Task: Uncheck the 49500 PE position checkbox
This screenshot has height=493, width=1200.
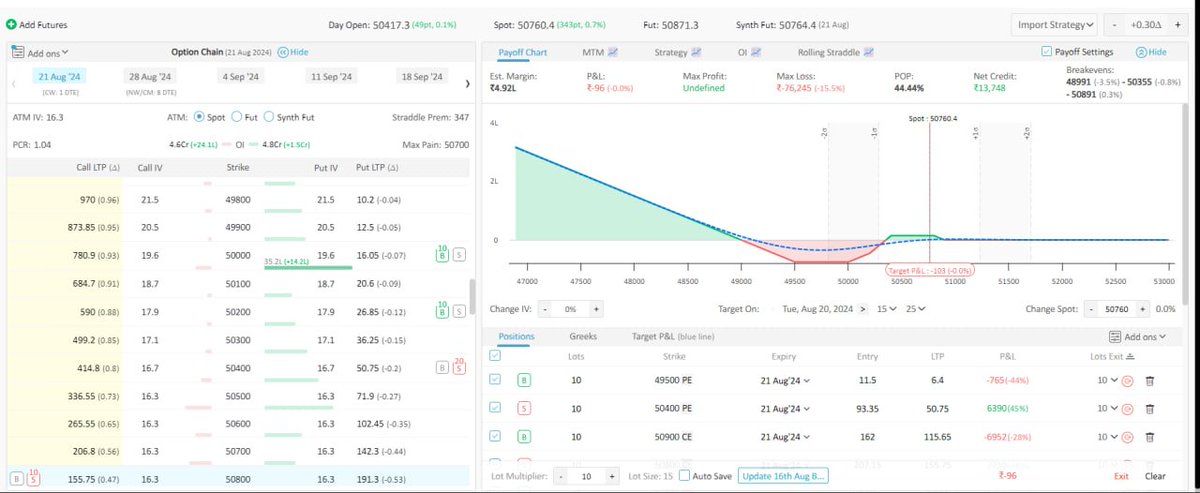Action: (495, 381)
